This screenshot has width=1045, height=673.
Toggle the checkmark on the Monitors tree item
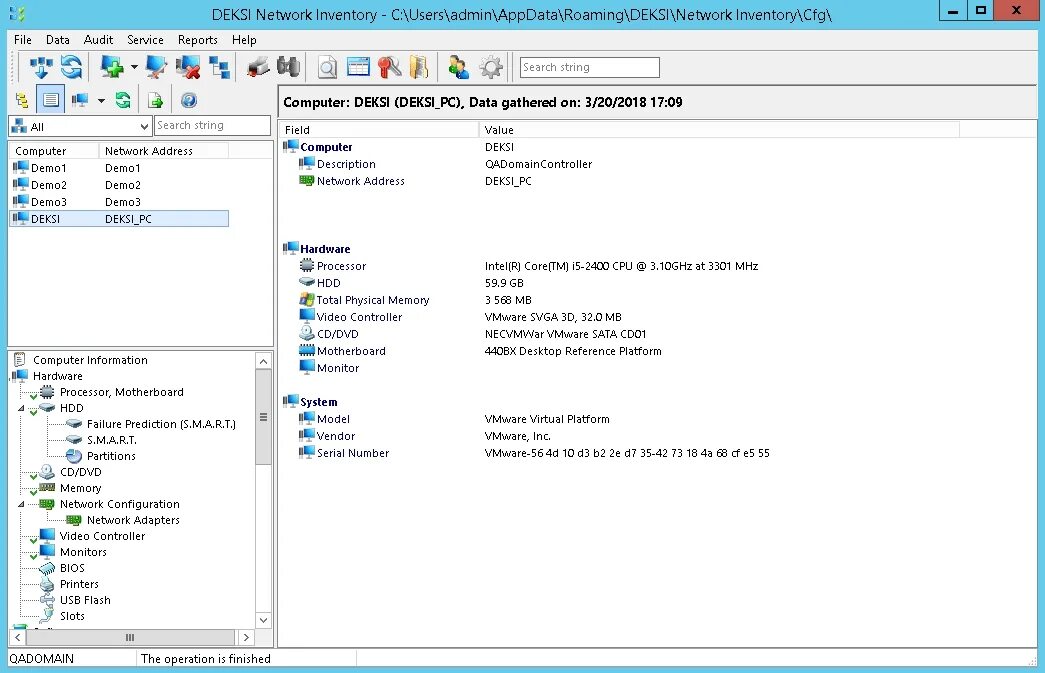33,556
